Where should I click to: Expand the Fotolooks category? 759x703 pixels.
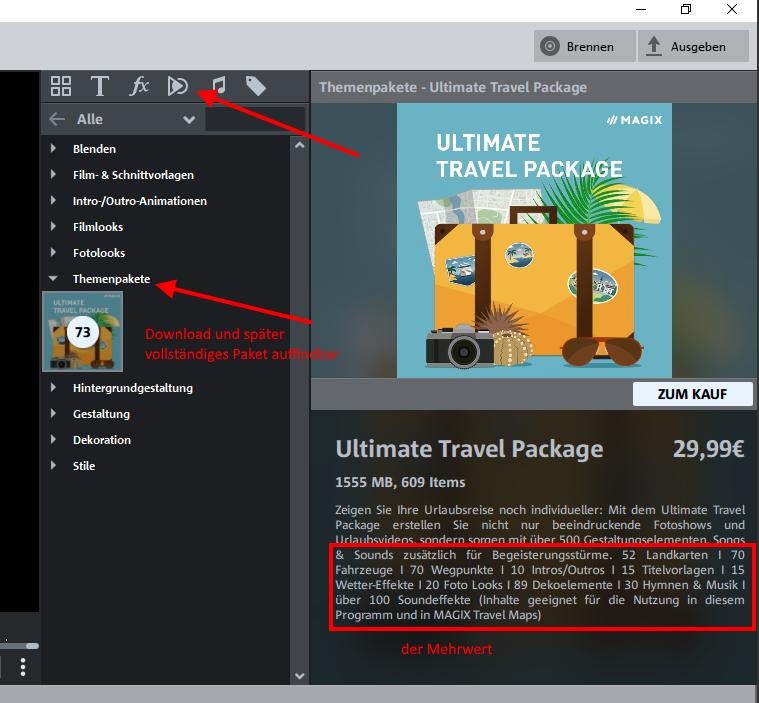tap(53, 253)
